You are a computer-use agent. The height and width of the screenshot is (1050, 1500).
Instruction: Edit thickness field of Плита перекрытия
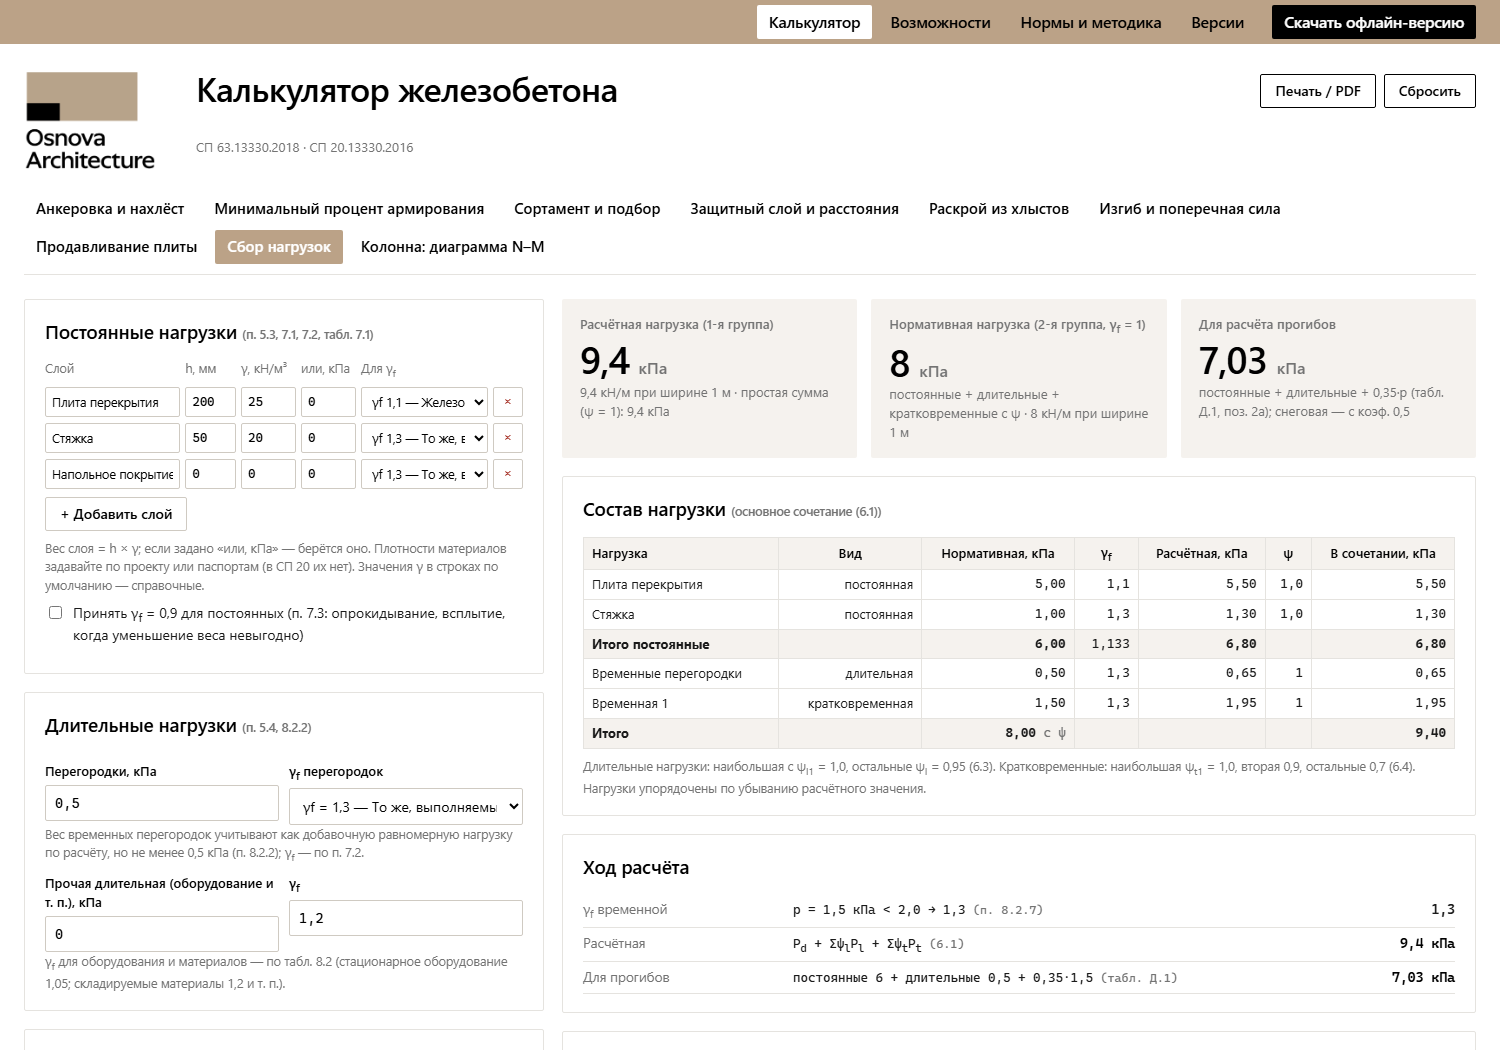click(x=210, y=402)
